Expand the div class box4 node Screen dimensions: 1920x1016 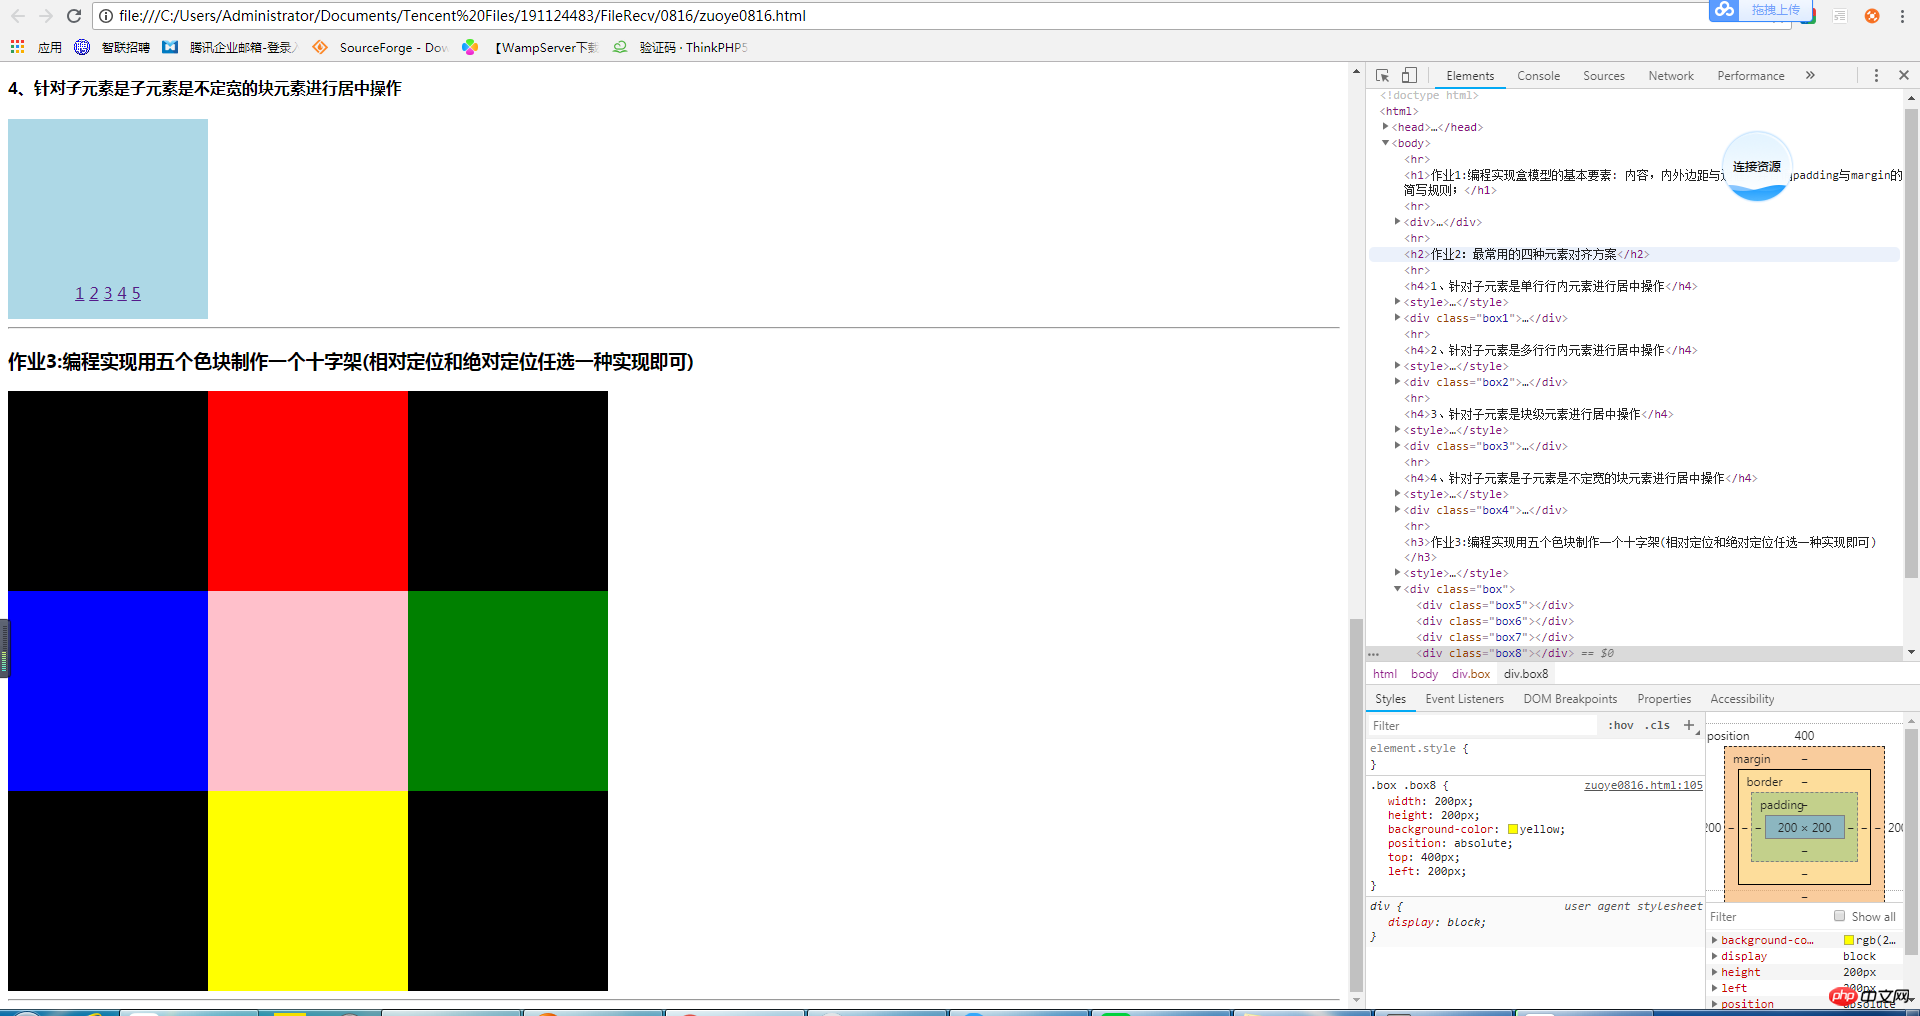tap(1397, 510)
